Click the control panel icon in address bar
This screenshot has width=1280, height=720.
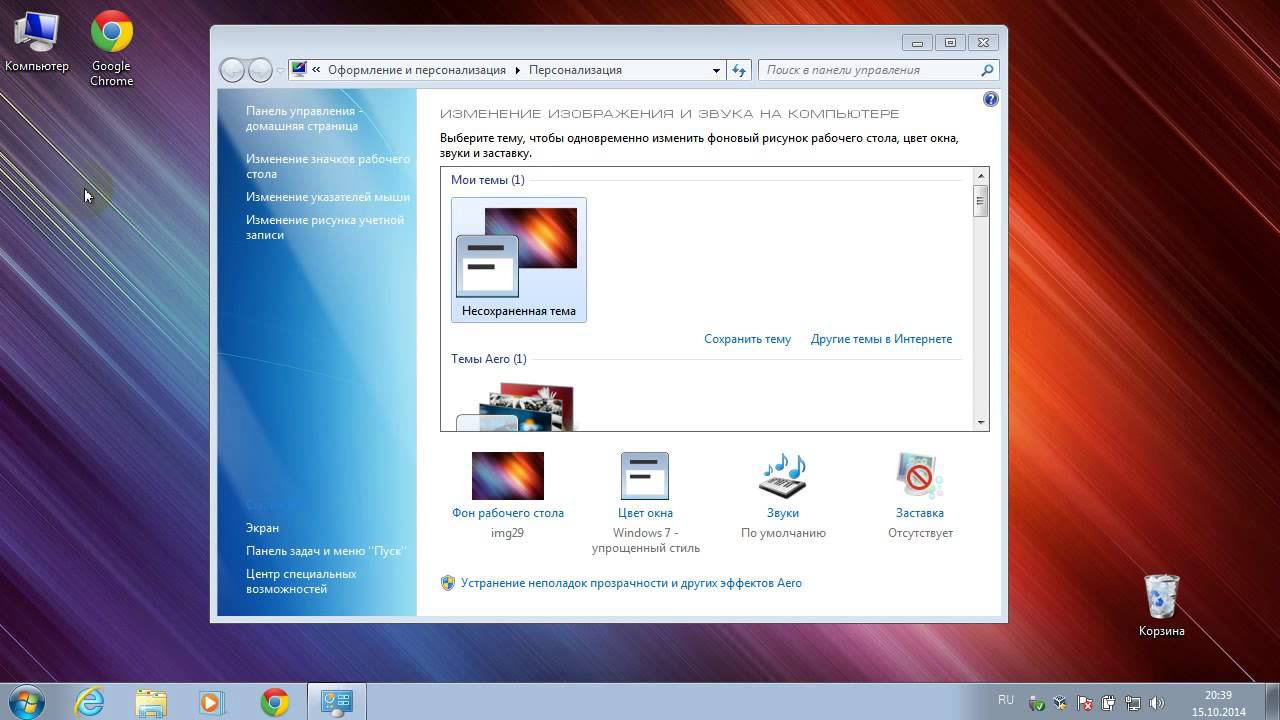tap(298, 70)
